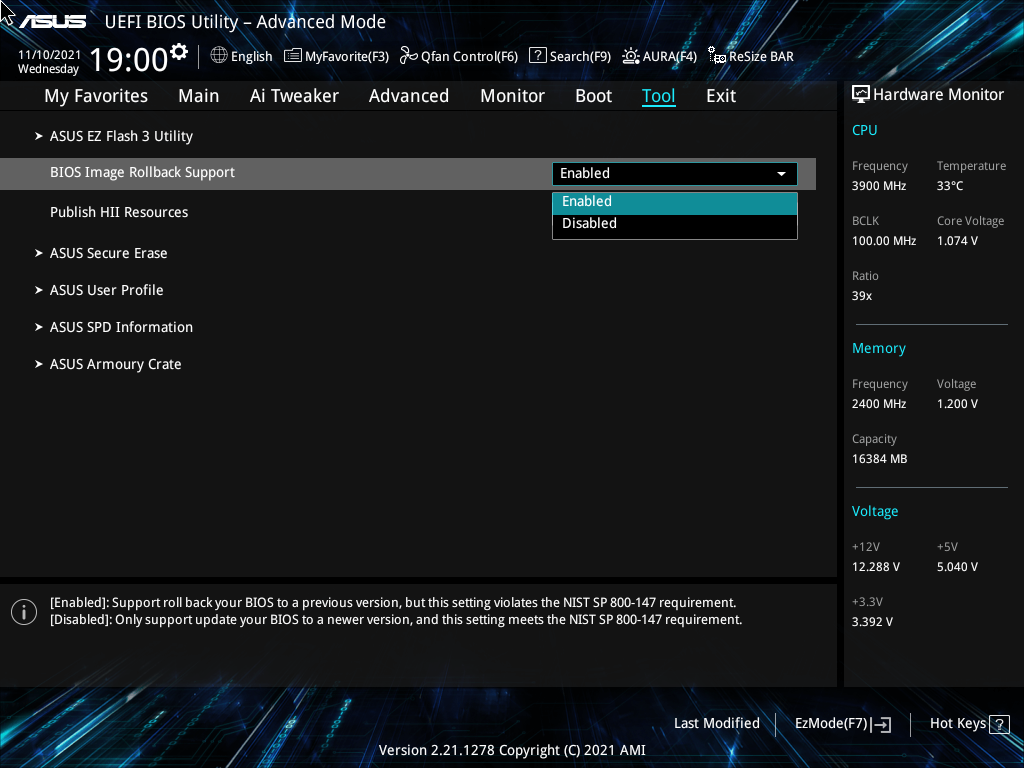1024x768 pixels.
Task: Click the ASUS EZ Flash 3 Utility label
Action: click(121, 136)
